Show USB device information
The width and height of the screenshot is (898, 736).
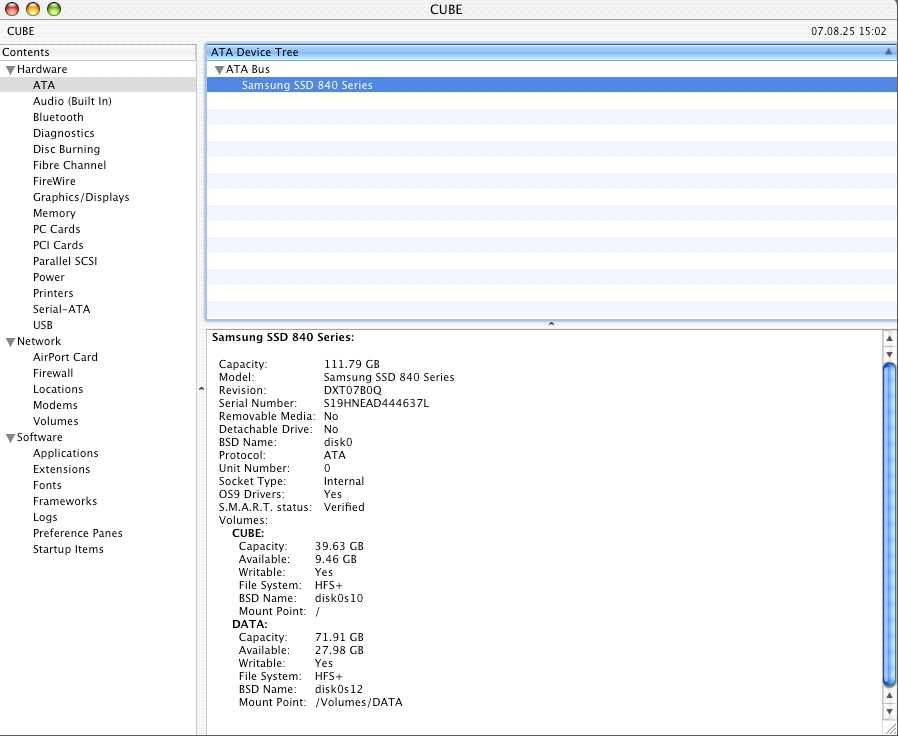42,325
